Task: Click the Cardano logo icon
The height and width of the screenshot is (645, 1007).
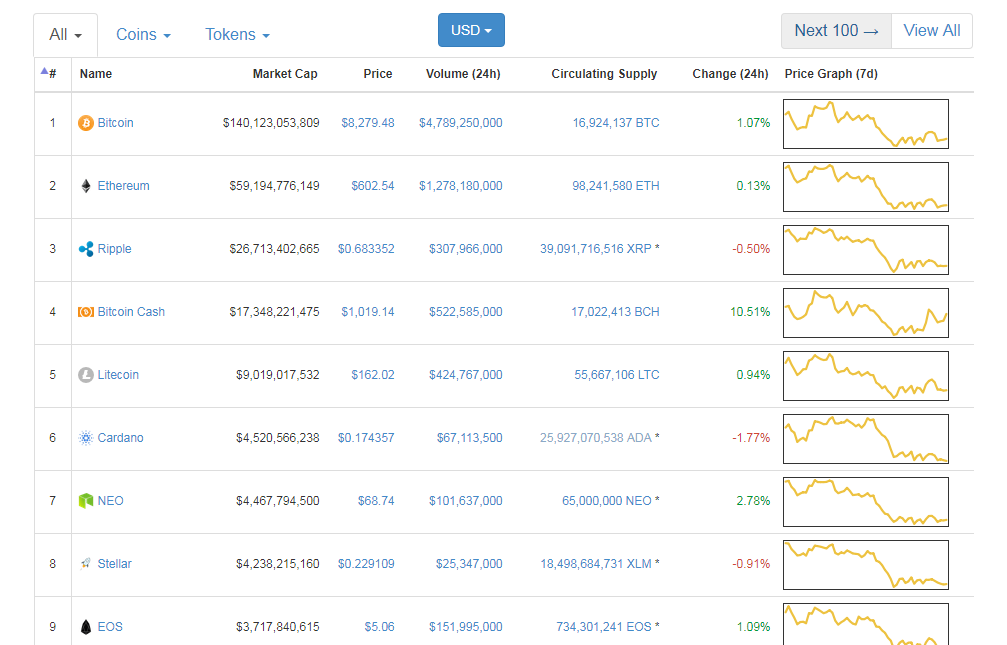Action: 85,437
